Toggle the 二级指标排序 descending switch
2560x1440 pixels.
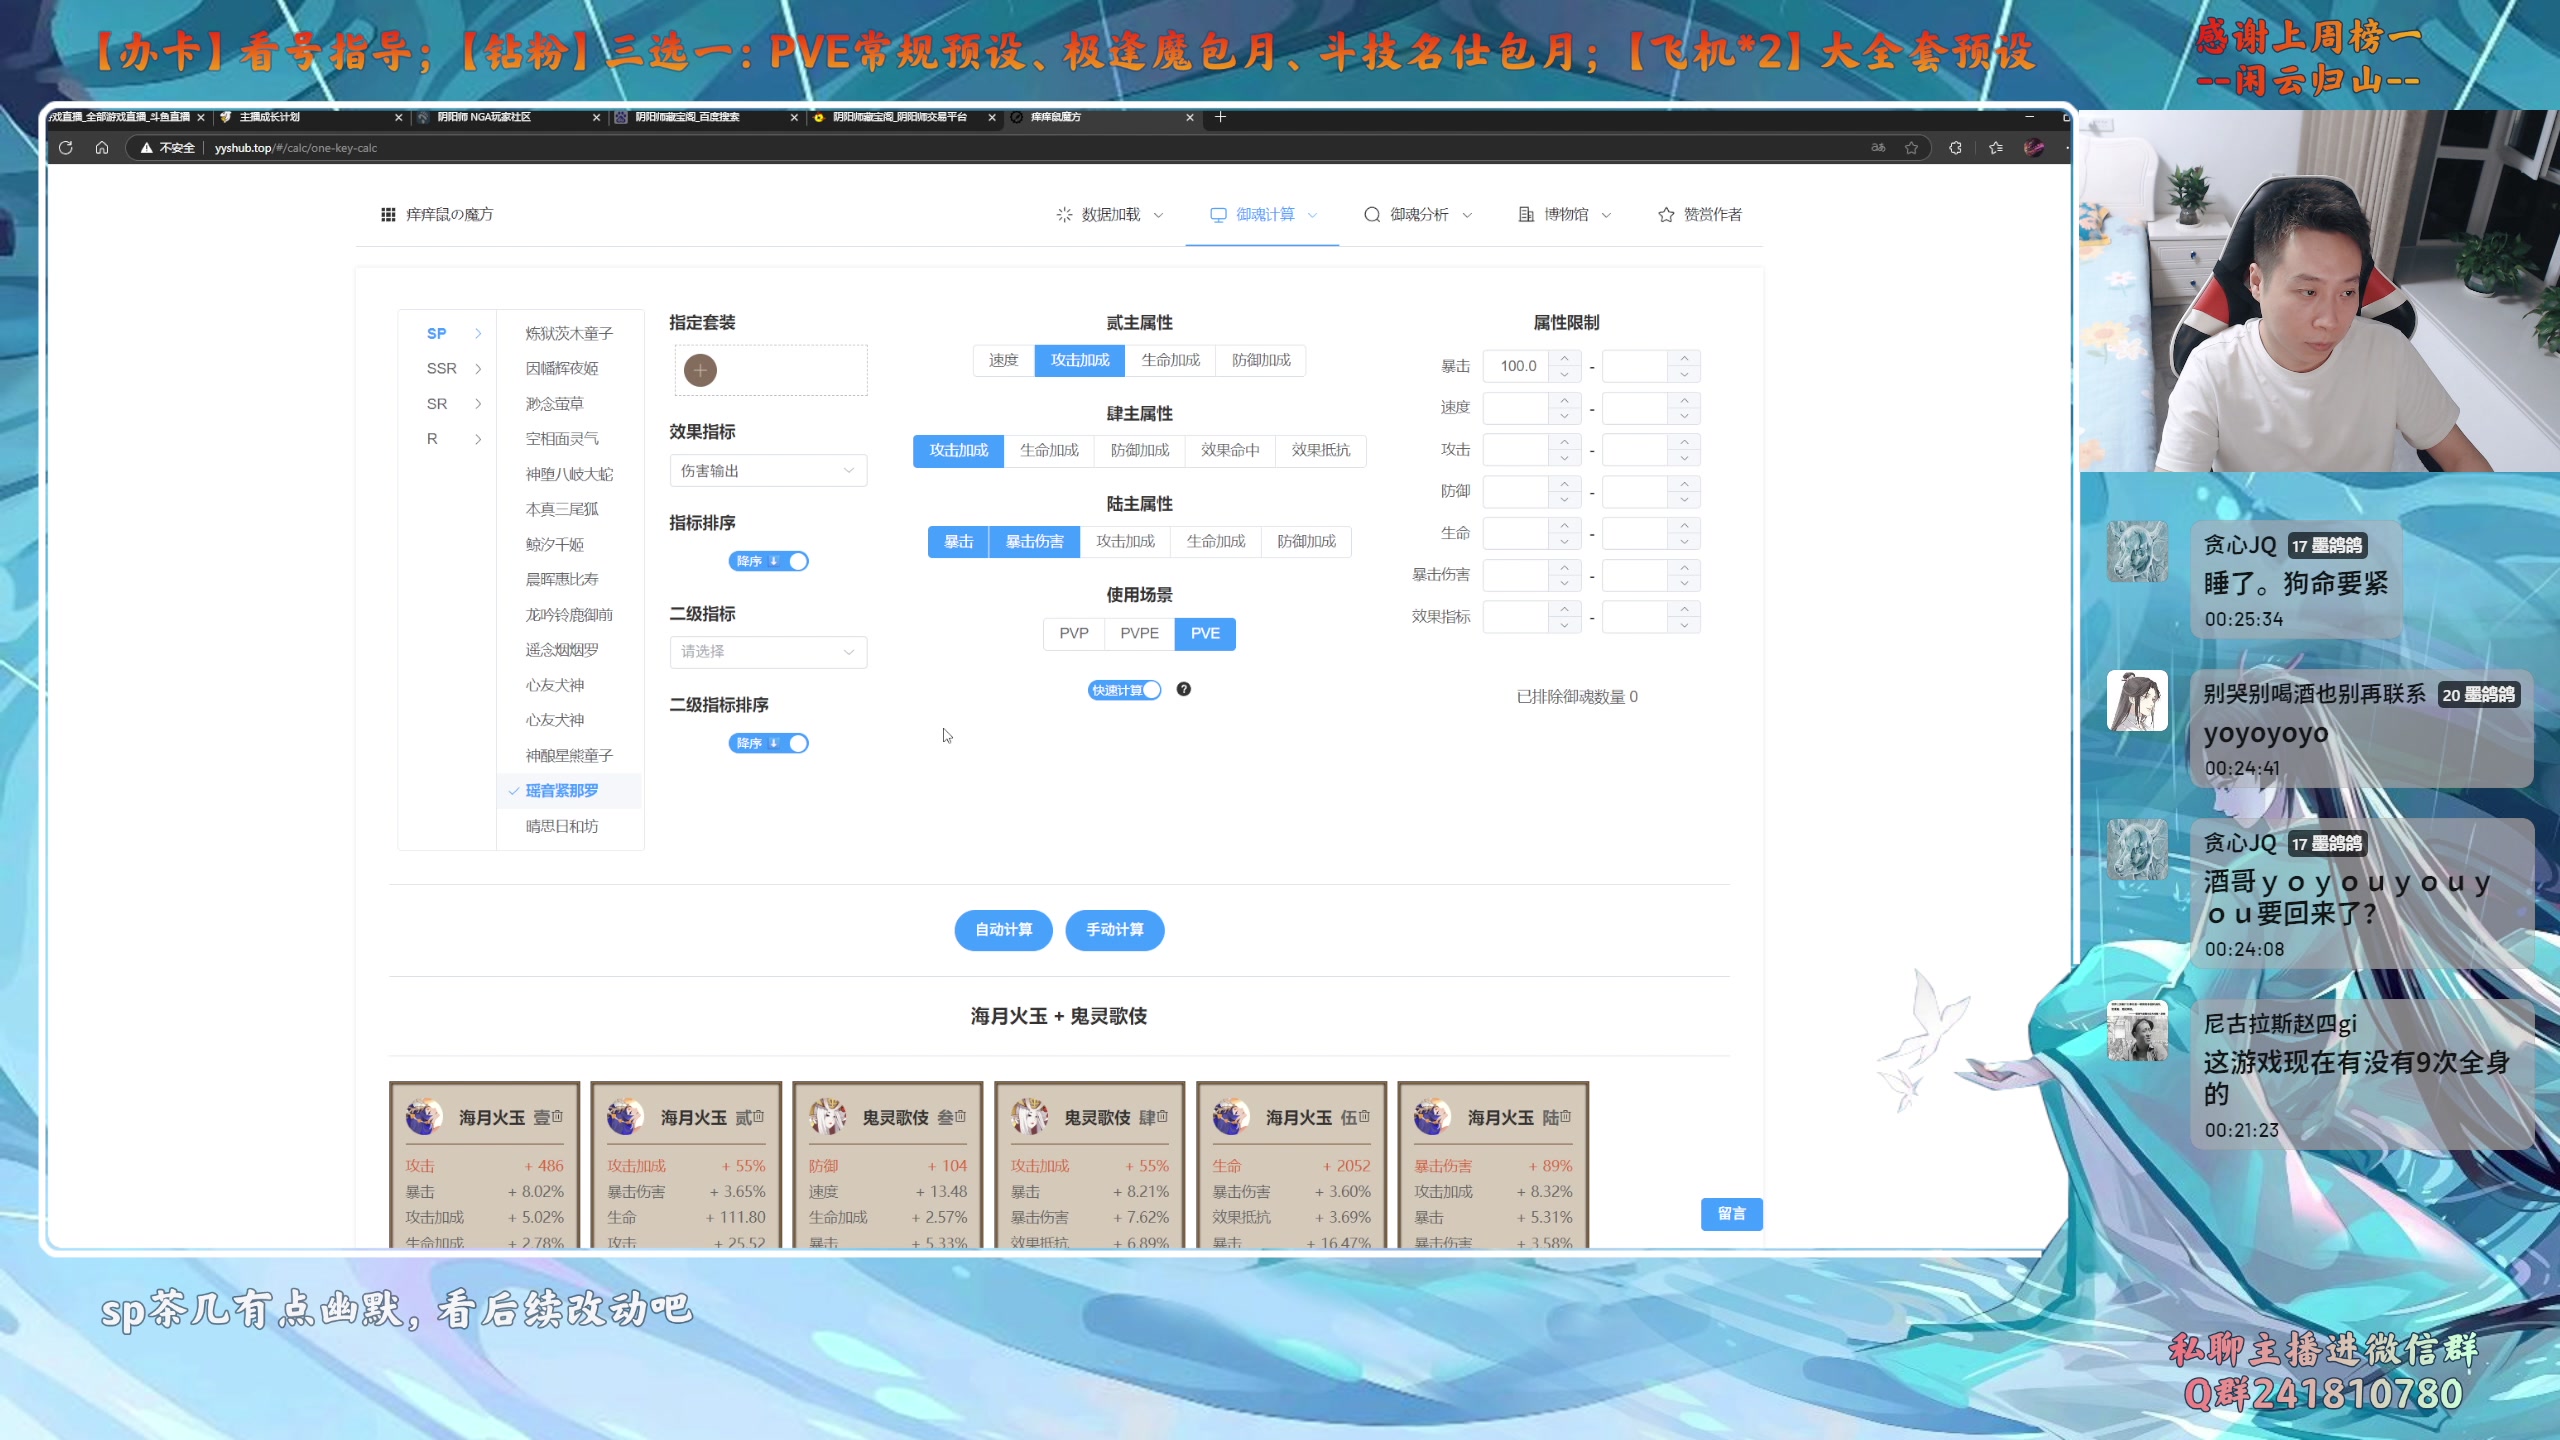click(x=768, y=743)
